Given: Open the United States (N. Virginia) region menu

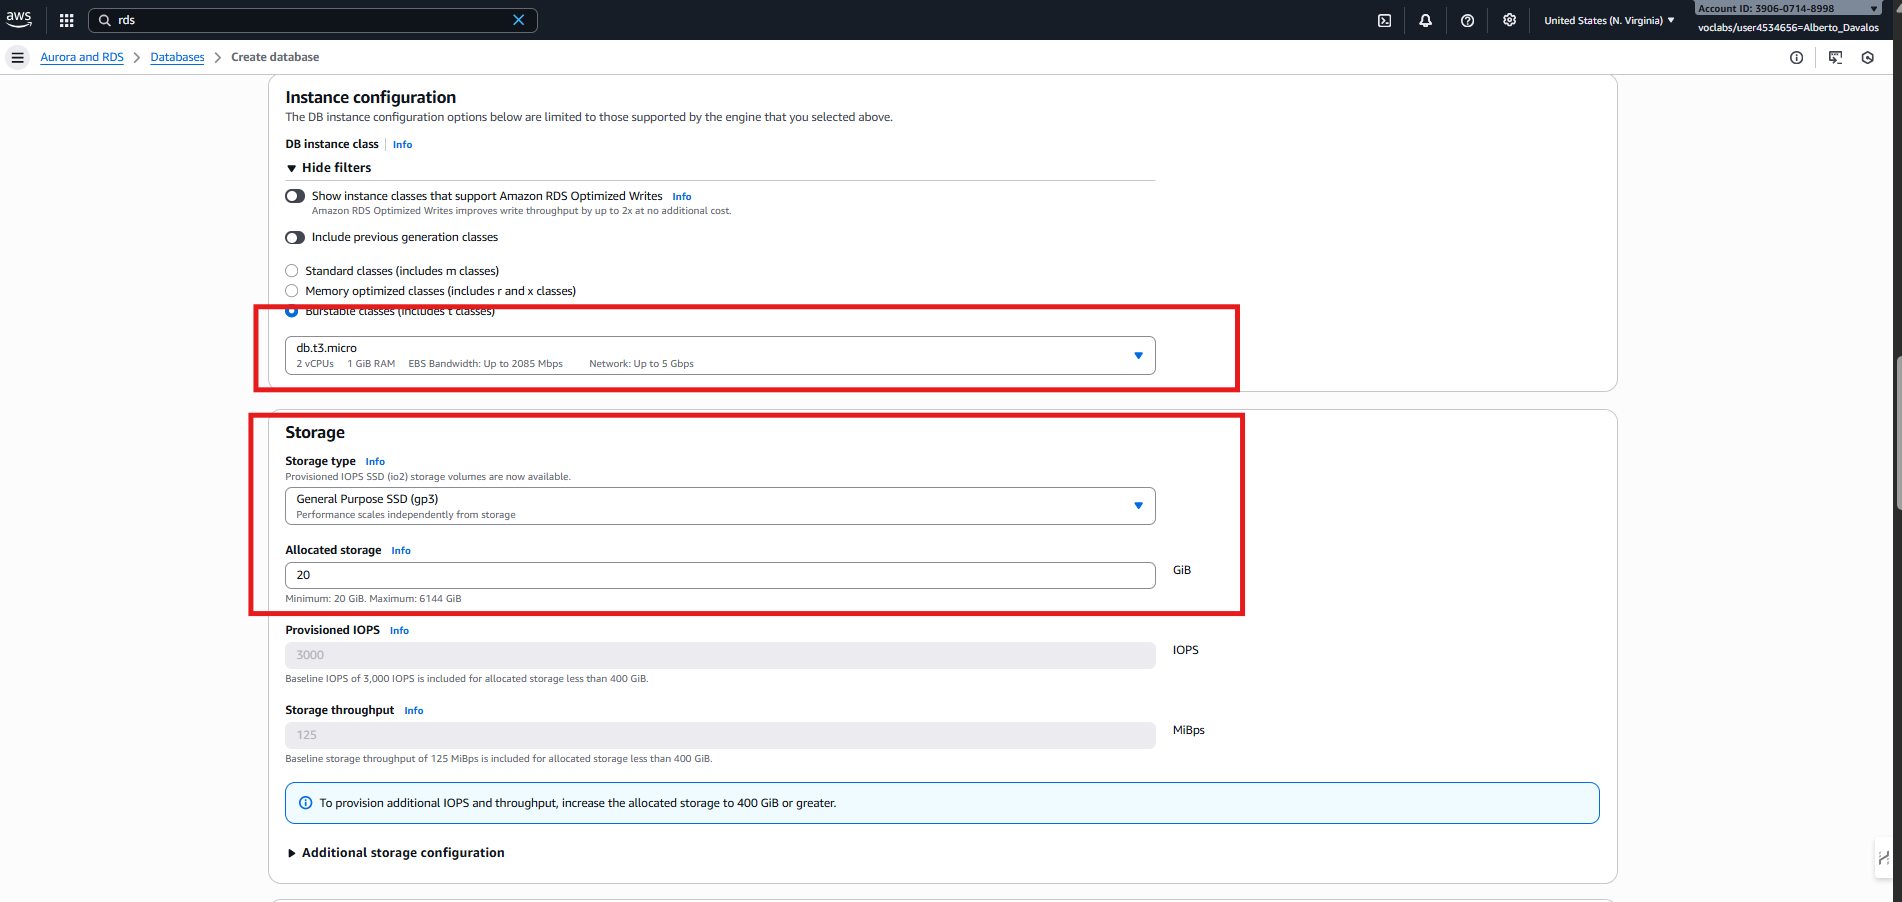Looking at the screenshot, I should pos(1608,20).
